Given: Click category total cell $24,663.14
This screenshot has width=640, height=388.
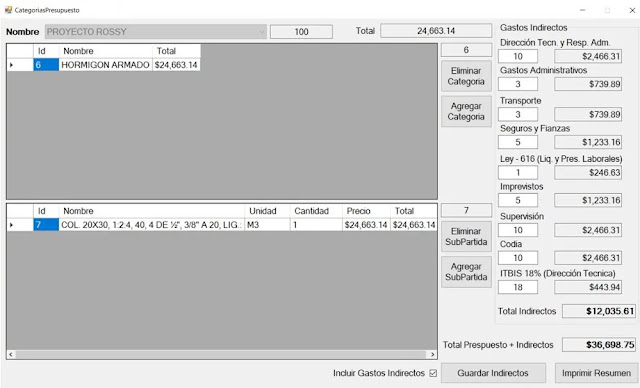Looking at the screenshot, I should click(x=176, y=65).
